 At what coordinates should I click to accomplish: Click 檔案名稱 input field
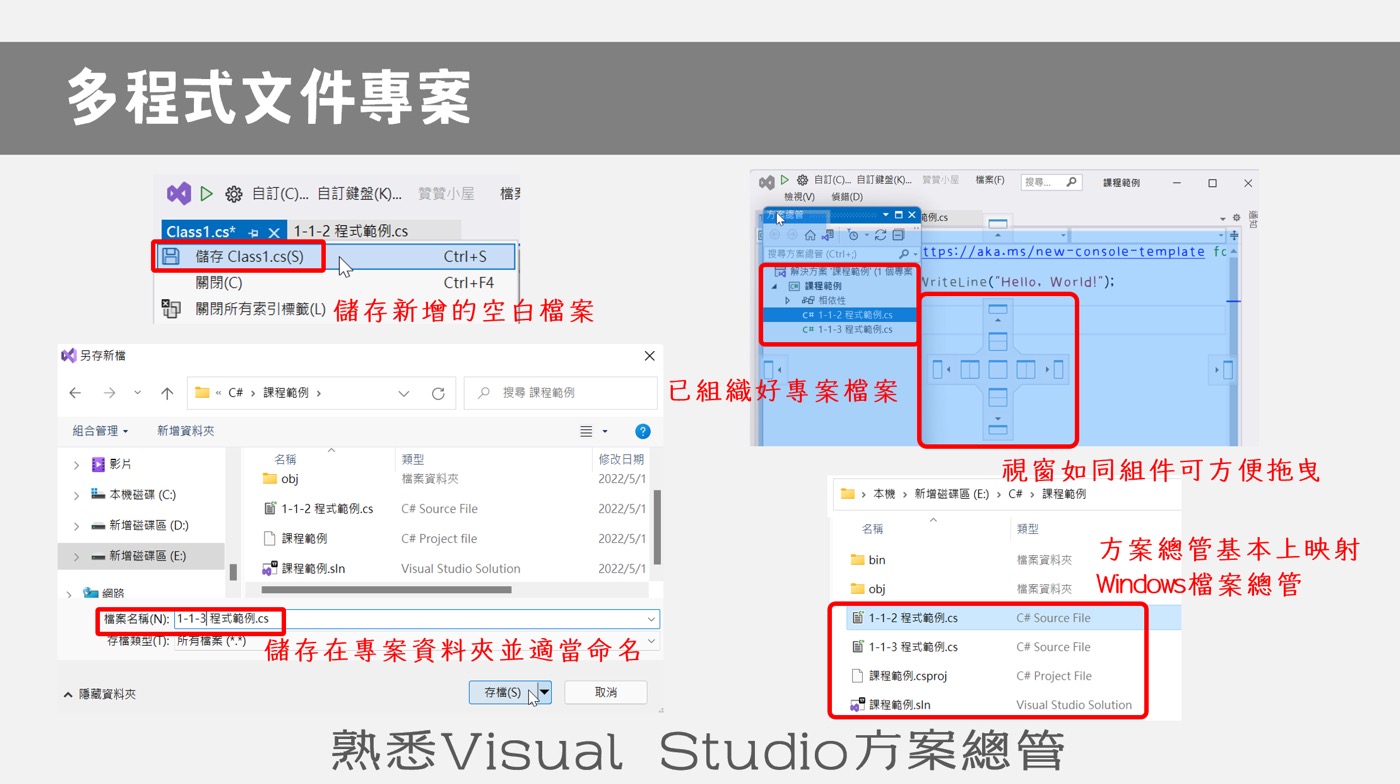pyautogui.click(x=416, y=619)
